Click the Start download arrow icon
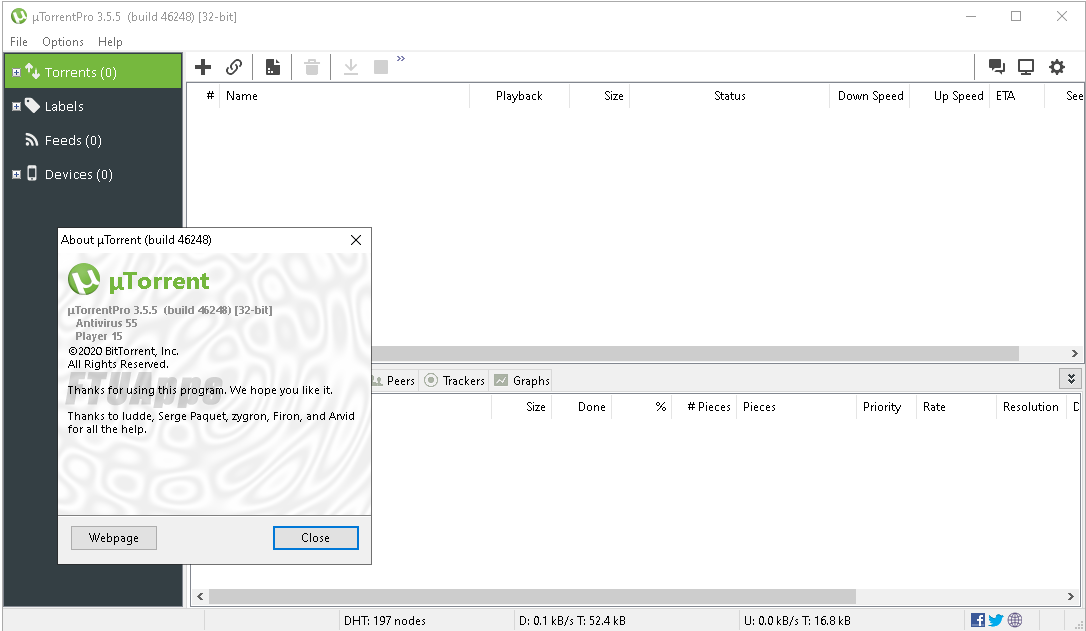Viewport: 1086px width, 631px height. coord(351,67)
